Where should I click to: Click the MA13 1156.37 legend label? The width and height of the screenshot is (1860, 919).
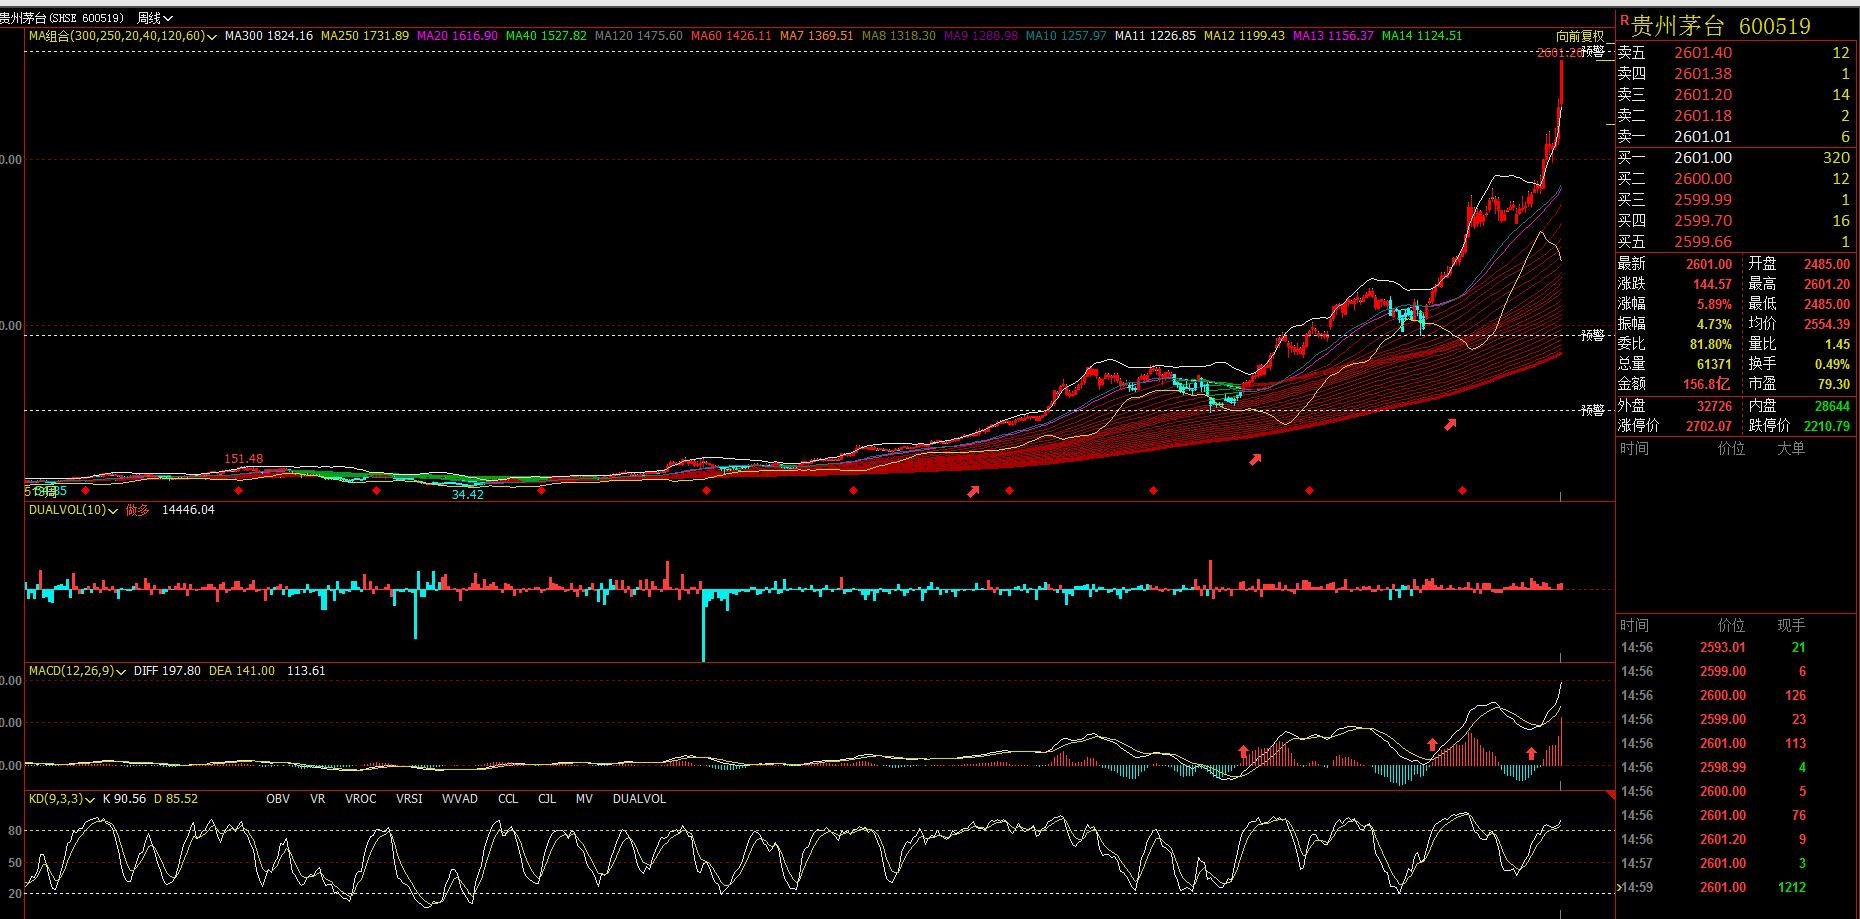coord(1334,36)
